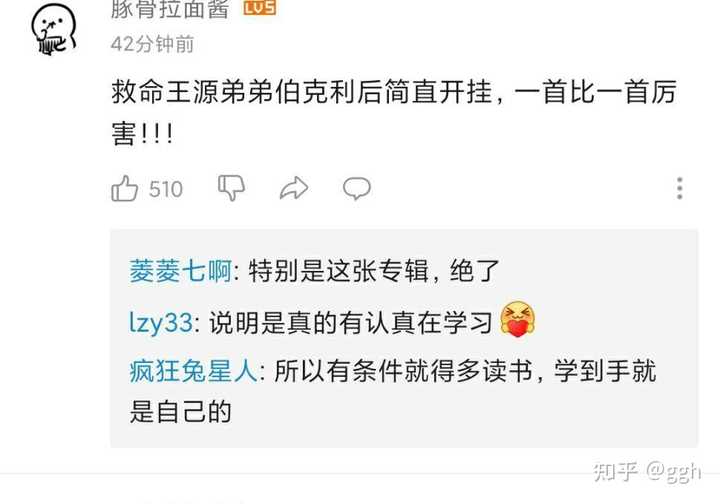The image size is (720, 504).
Task: Open the three-dot more options menu
Action: [x=680, y=188]
